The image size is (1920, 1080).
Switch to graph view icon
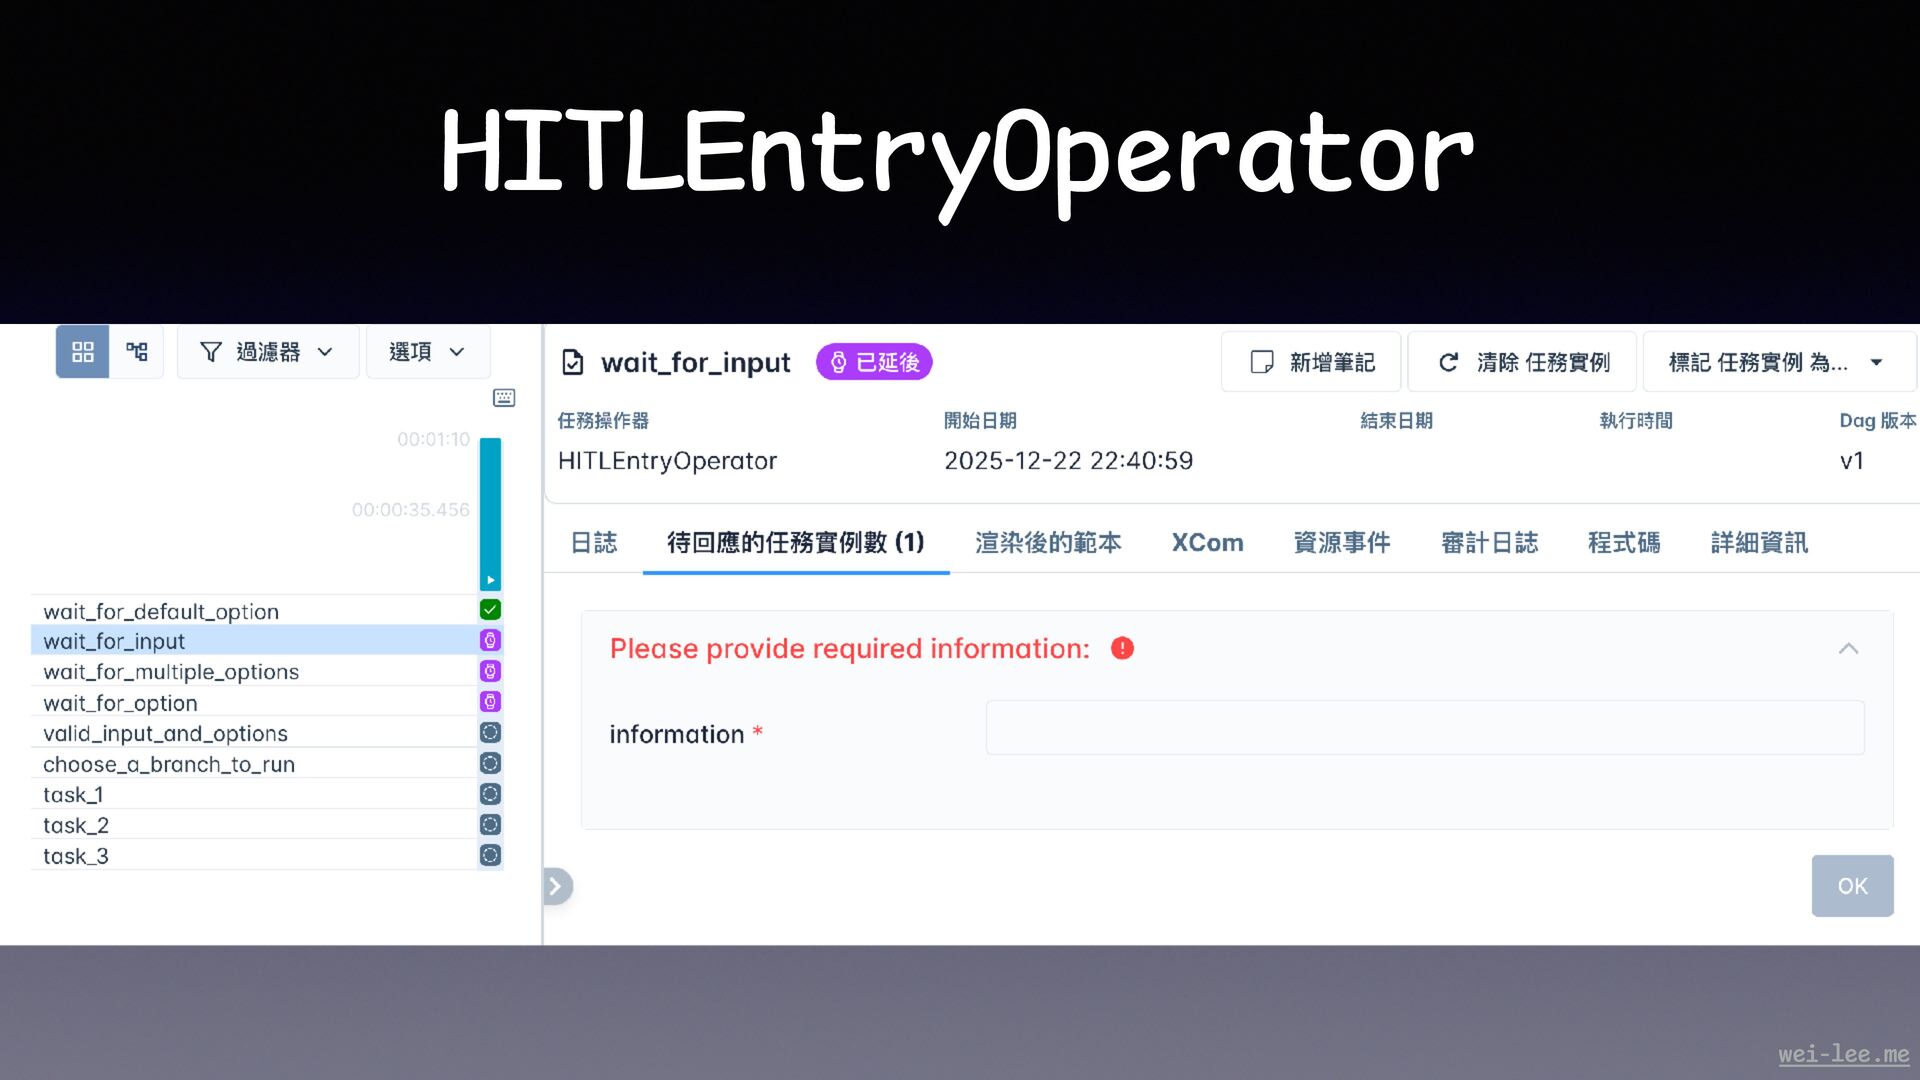(137, 352)
